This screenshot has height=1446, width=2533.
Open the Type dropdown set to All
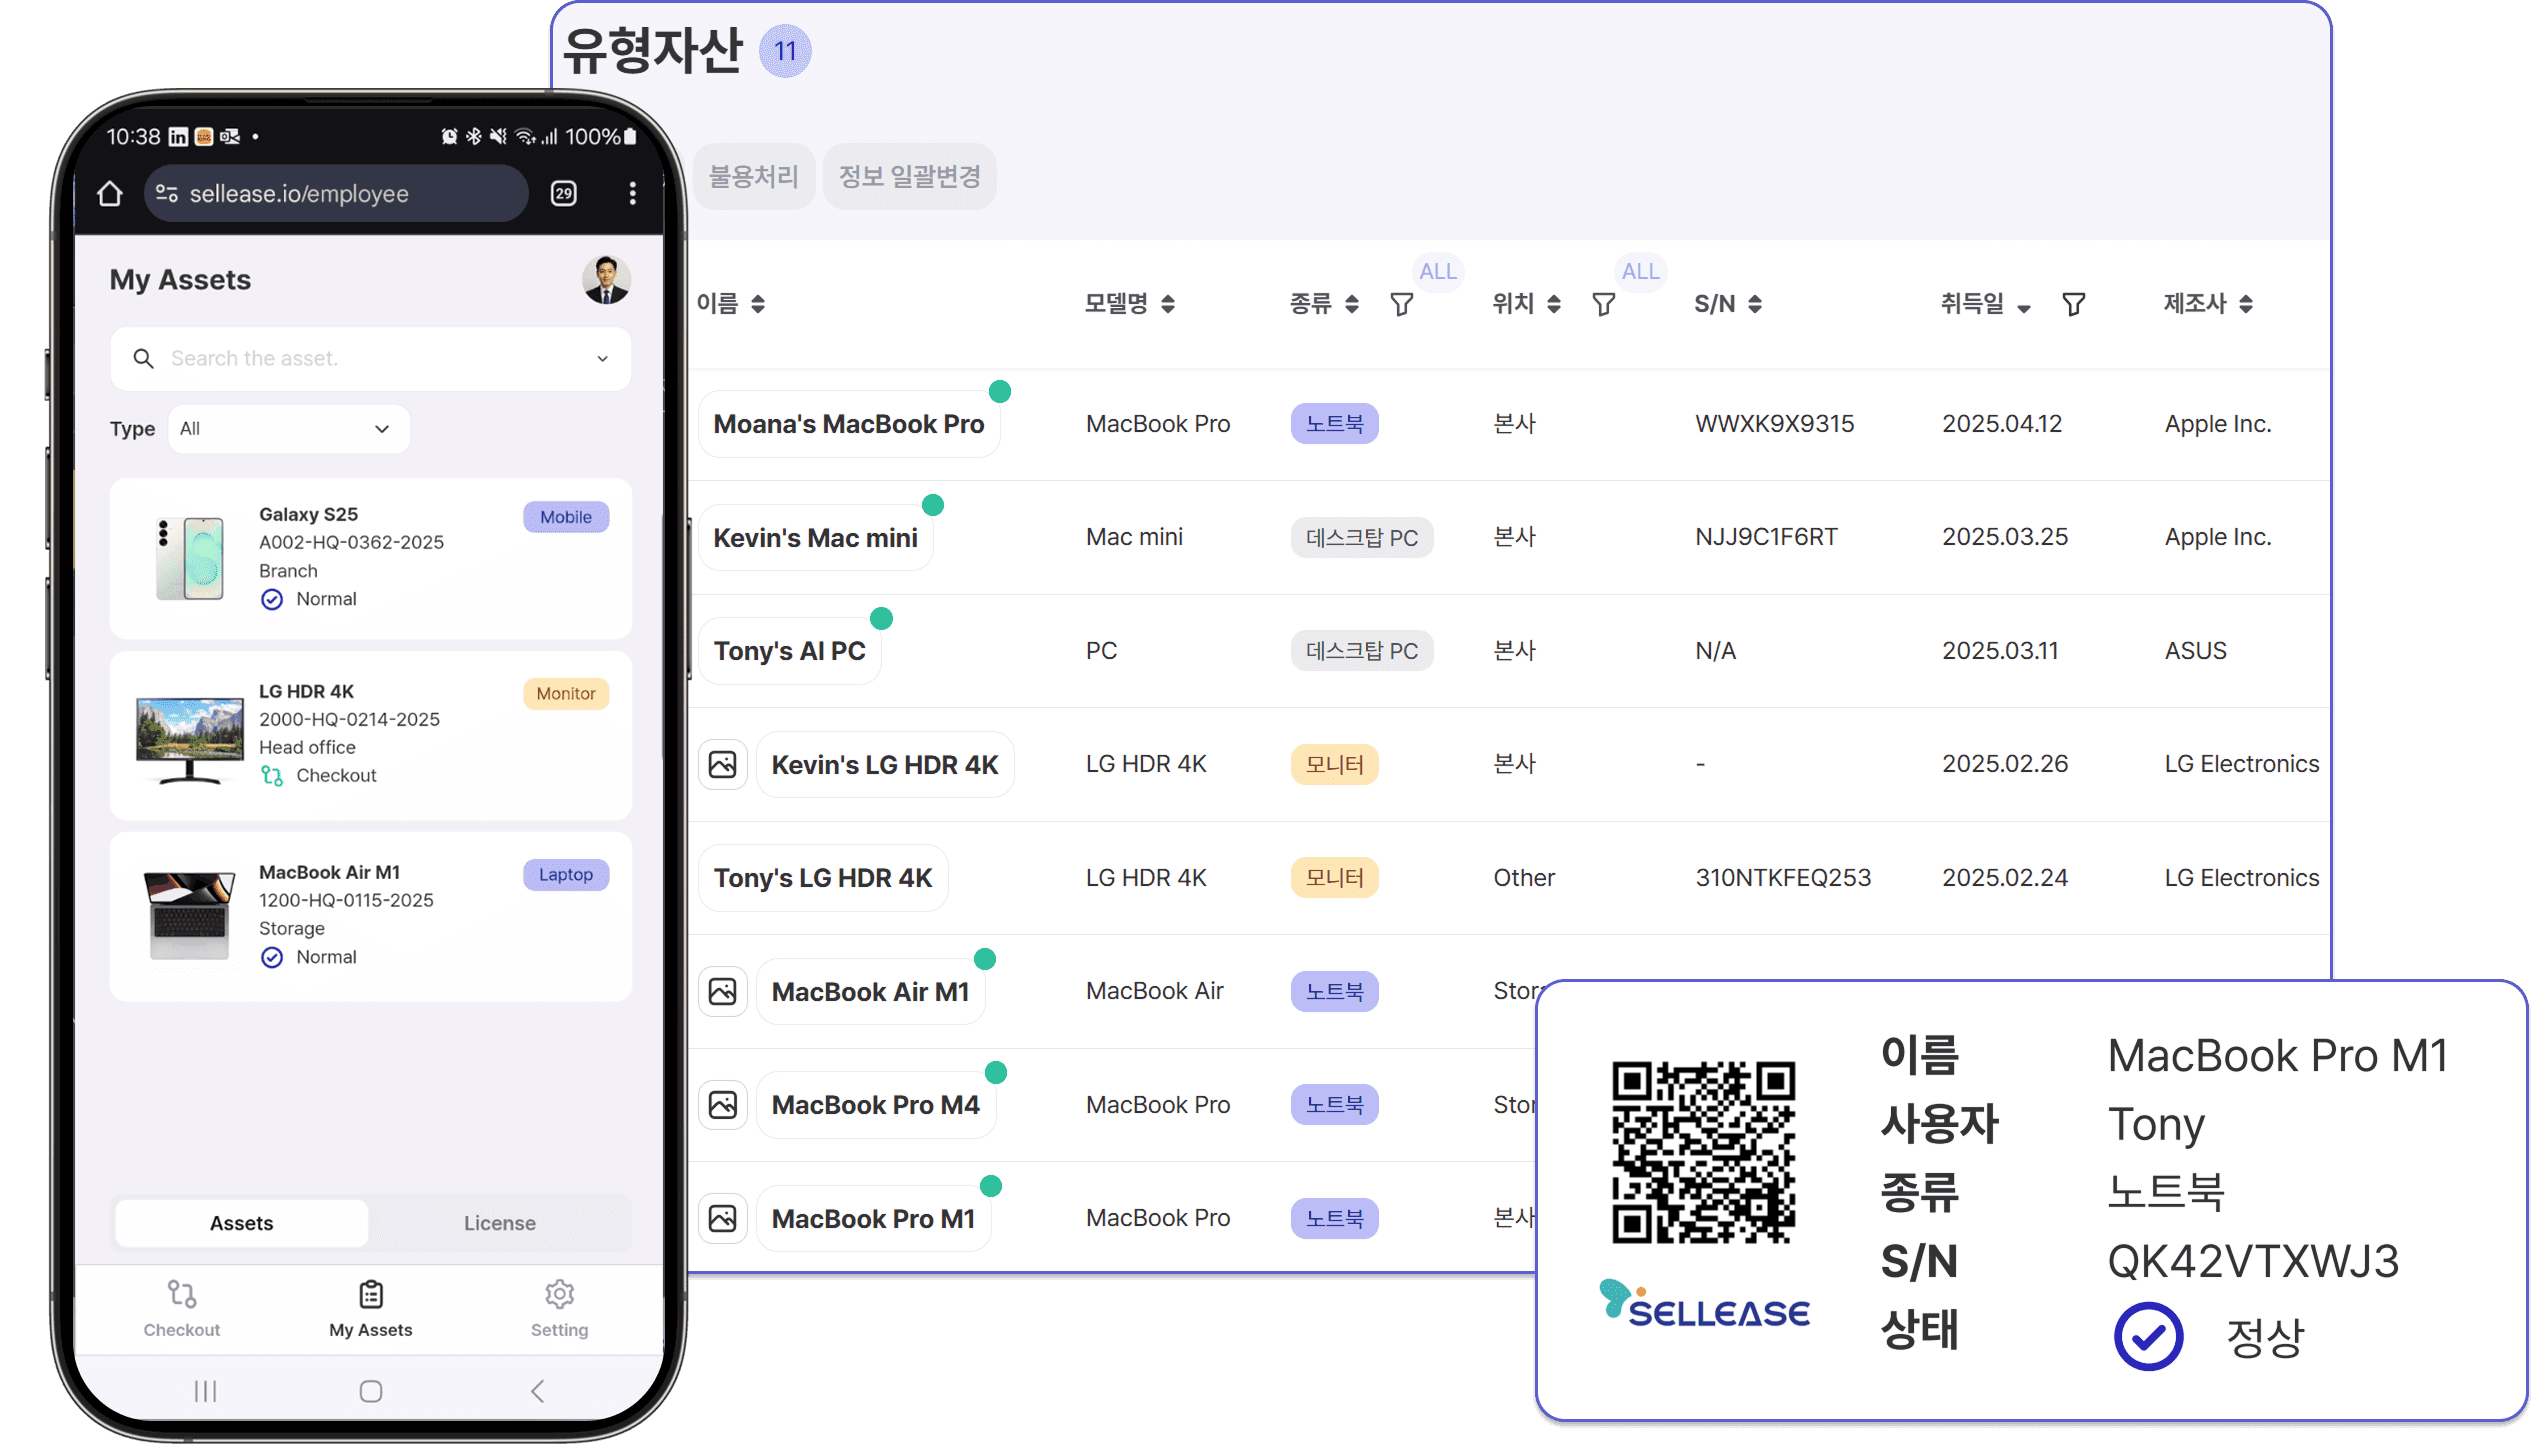point(289,429)
